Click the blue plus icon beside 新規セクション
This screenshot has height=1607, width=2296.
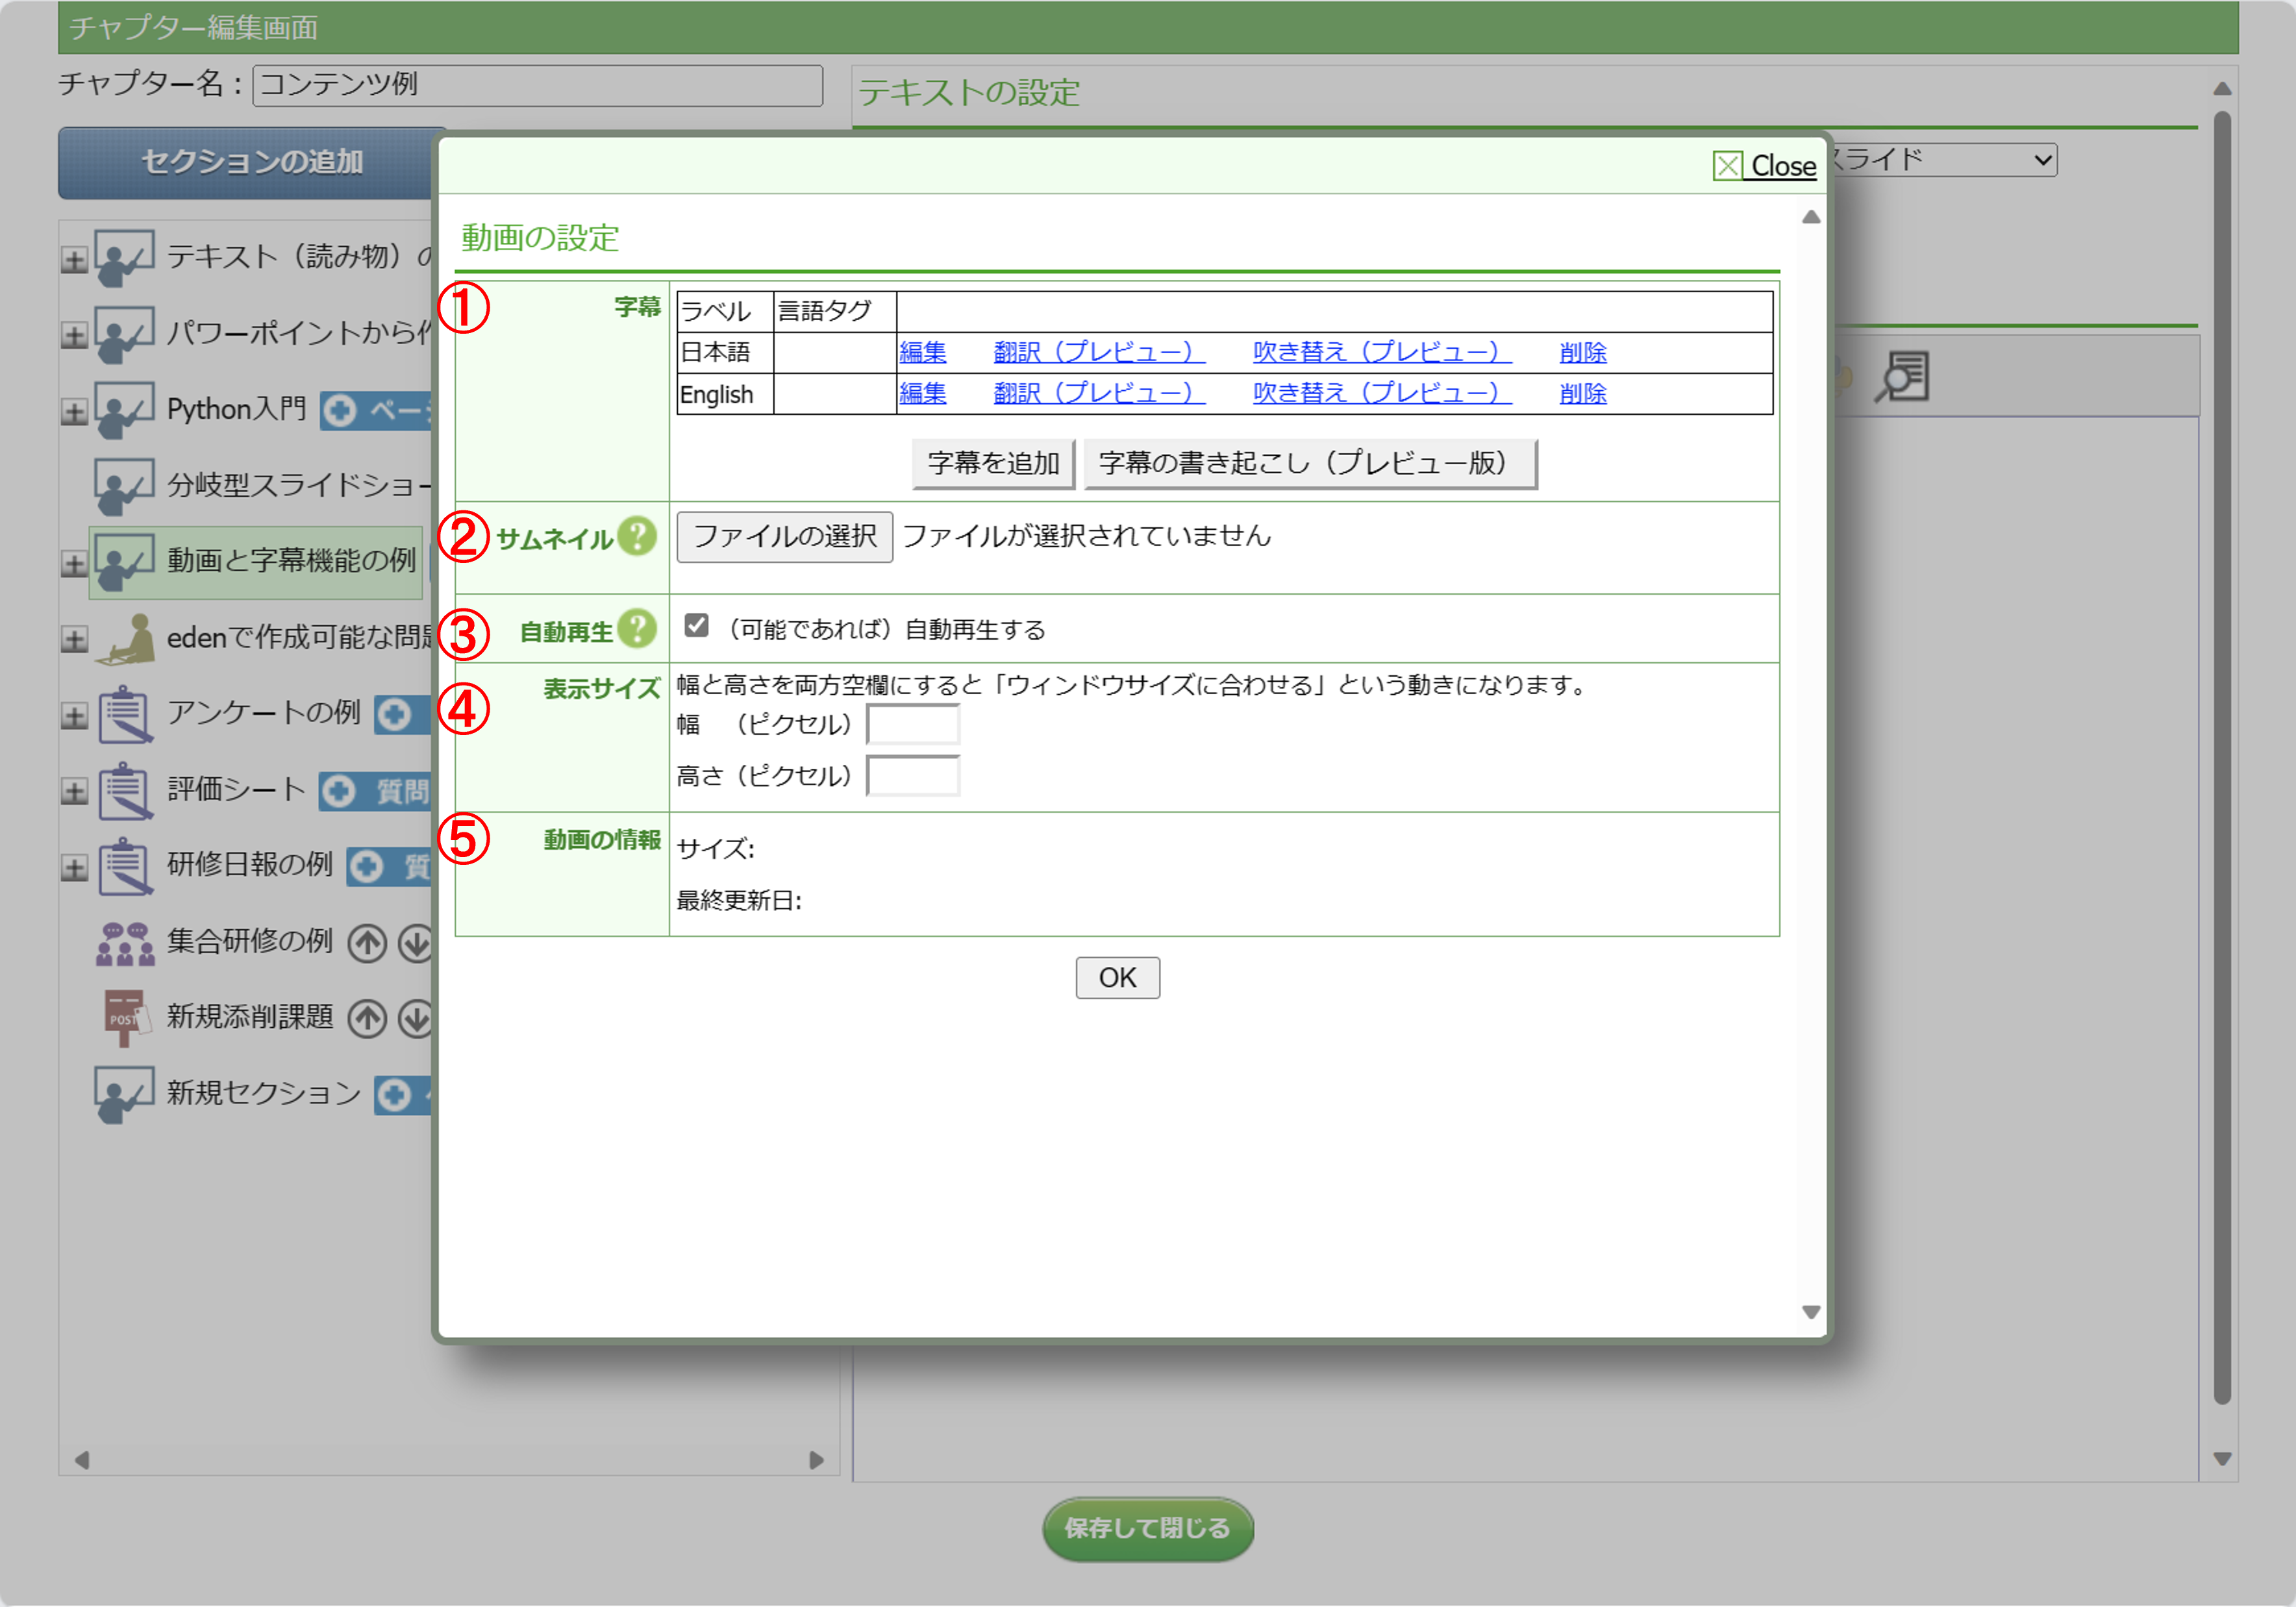[x=394, y=1095]
